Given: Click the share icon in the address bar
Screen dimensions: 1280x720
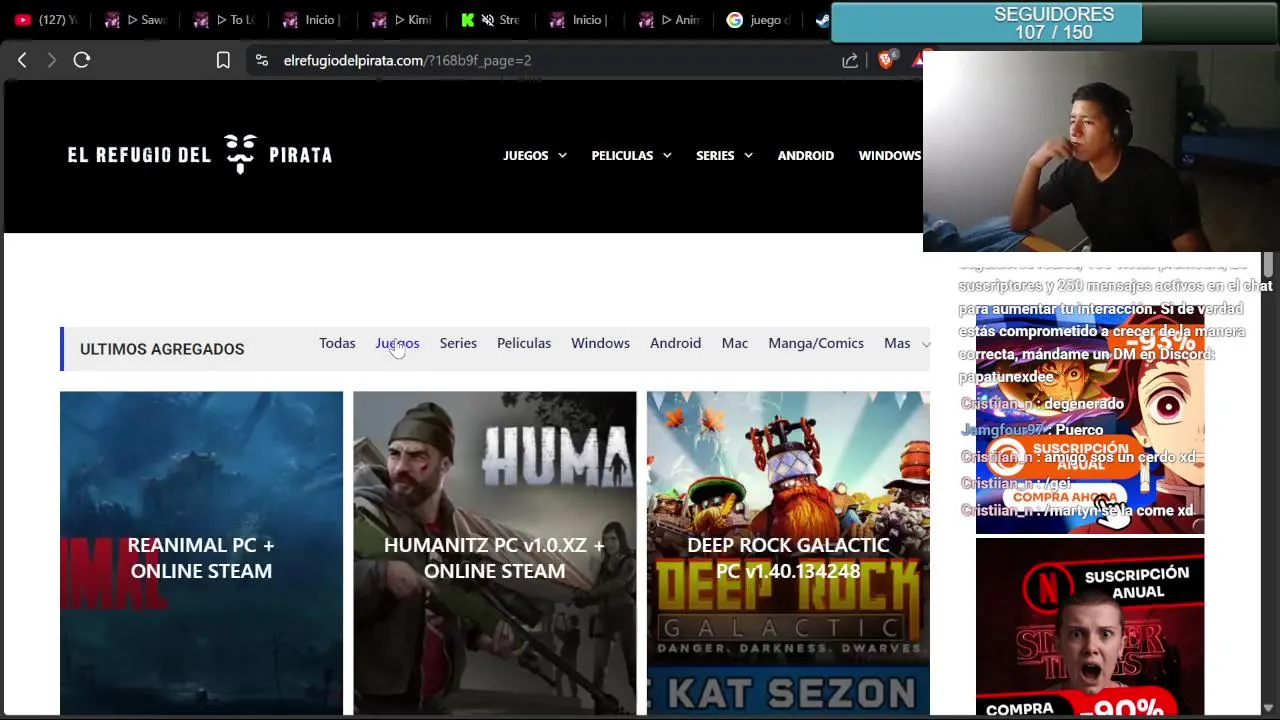Looking at the screenshot, I should pos(850,60).
